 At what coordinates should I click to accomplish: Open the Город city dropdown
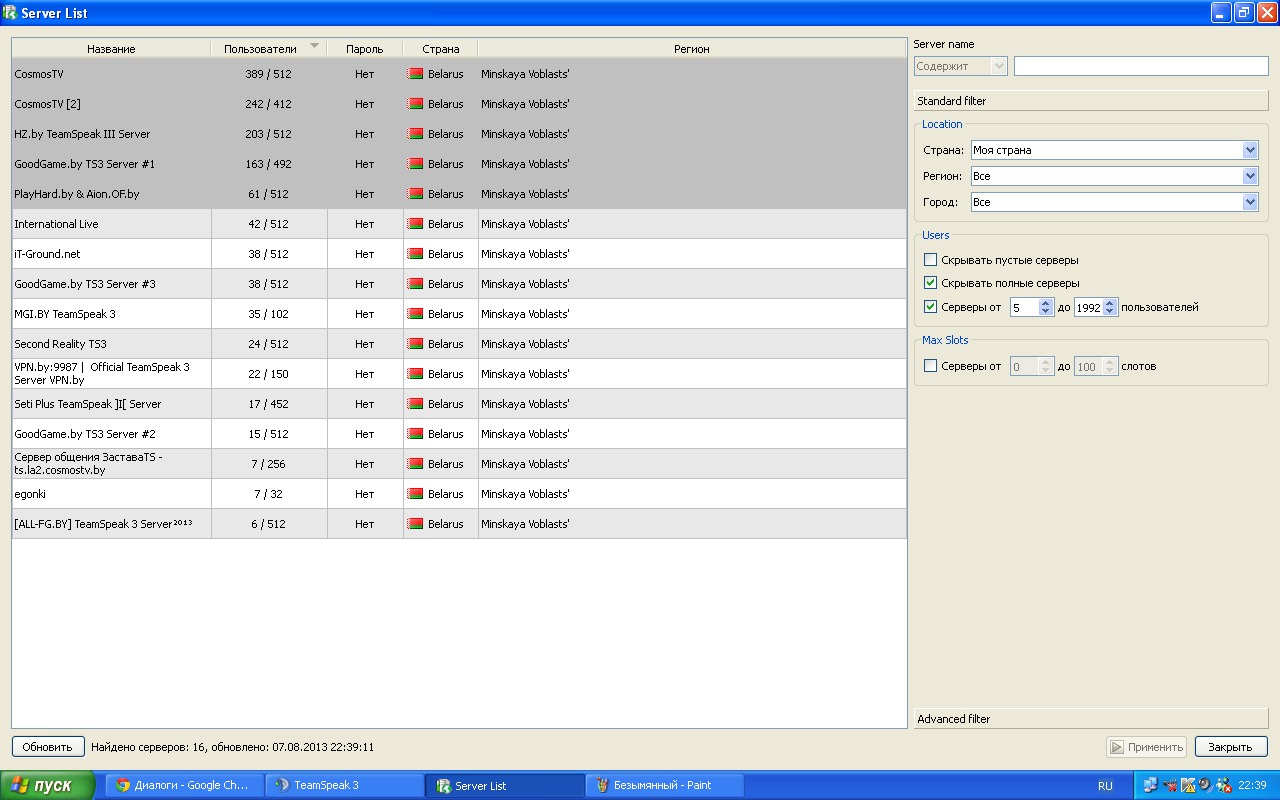(x=1250, y=202)
